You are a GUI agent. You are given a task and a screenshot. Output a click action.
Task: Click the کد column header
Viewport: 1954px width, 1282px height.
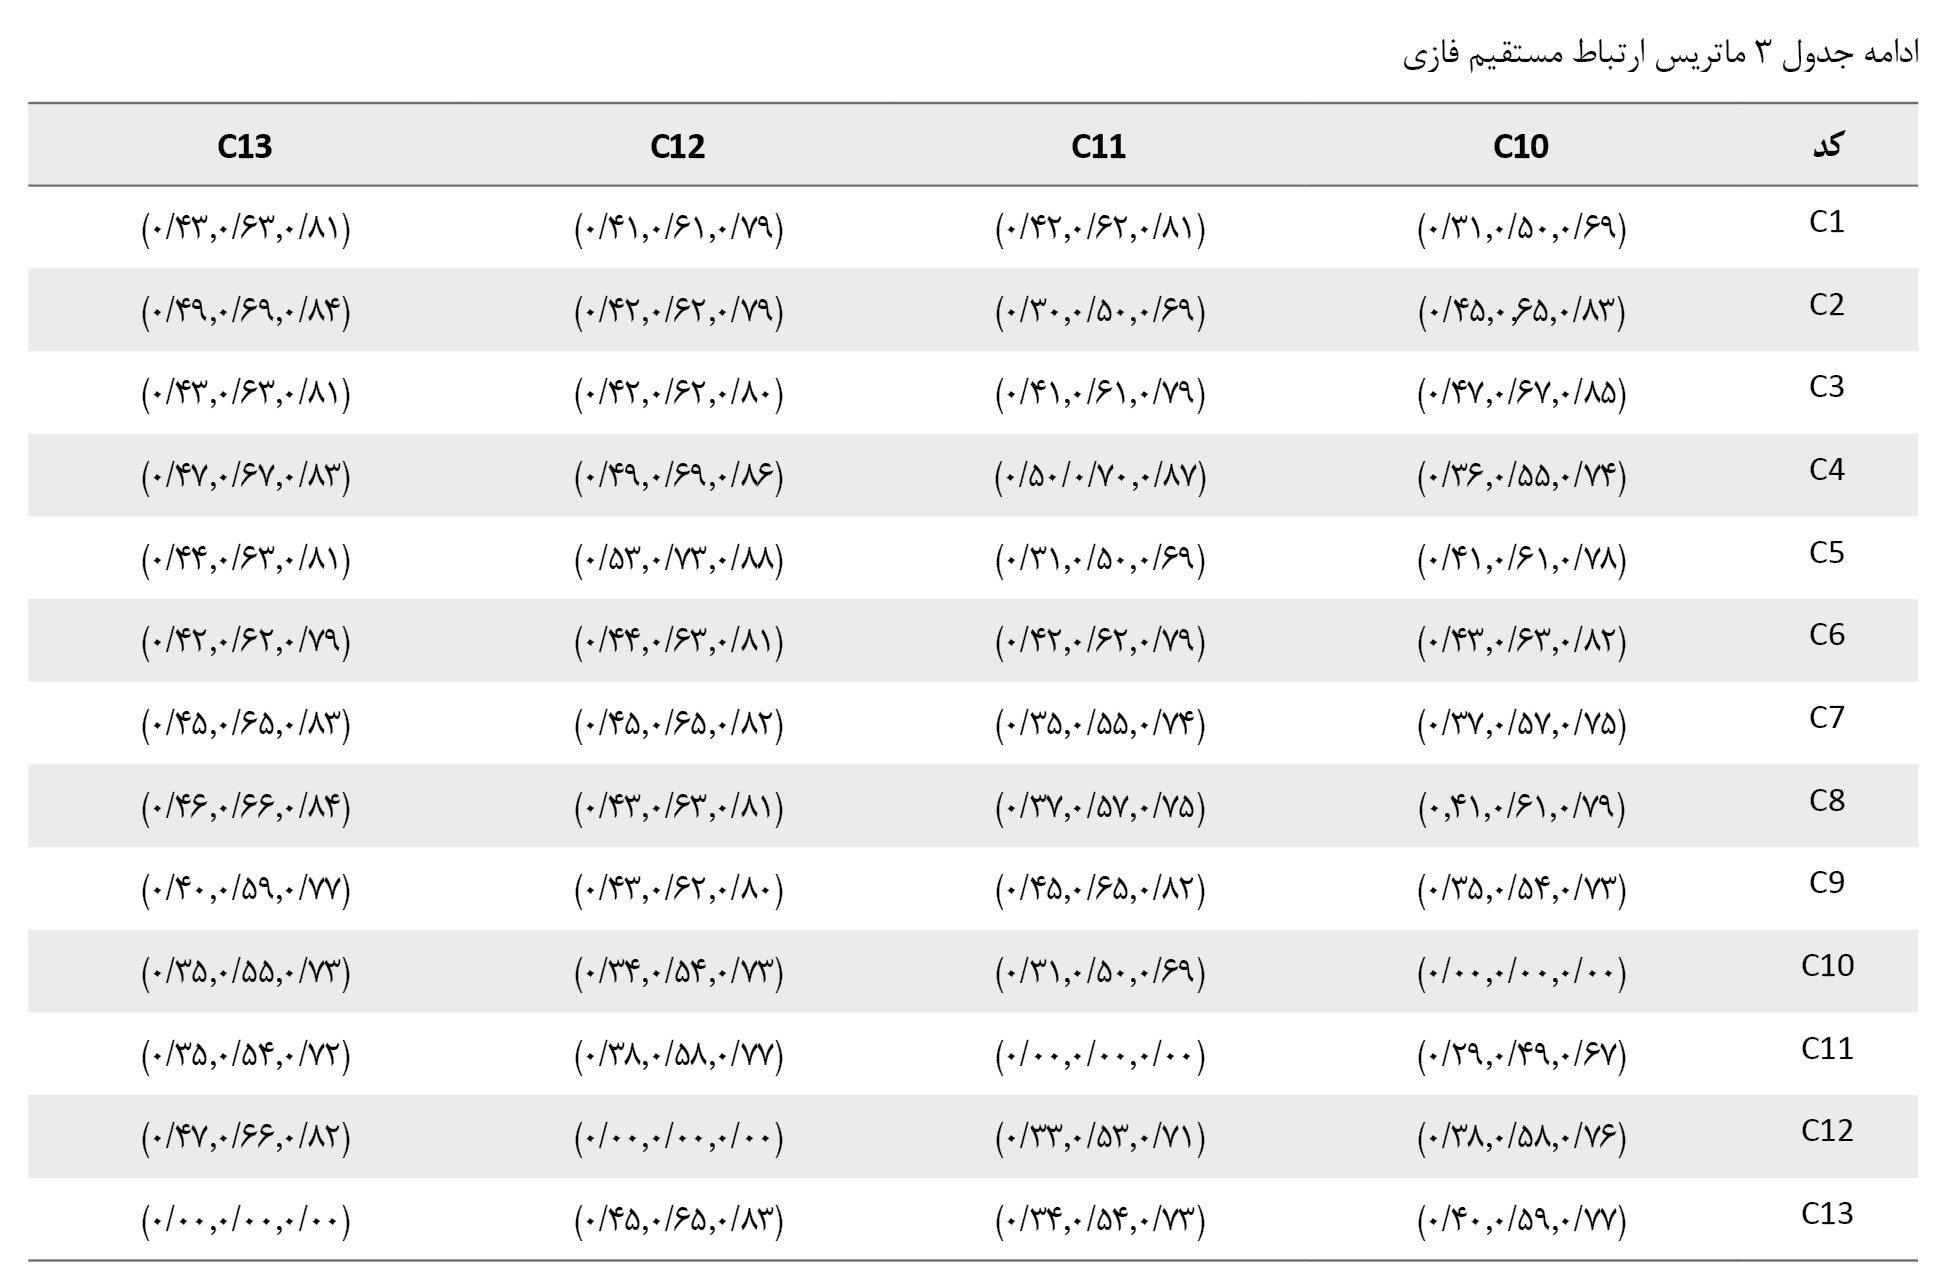coord(1827,146)
